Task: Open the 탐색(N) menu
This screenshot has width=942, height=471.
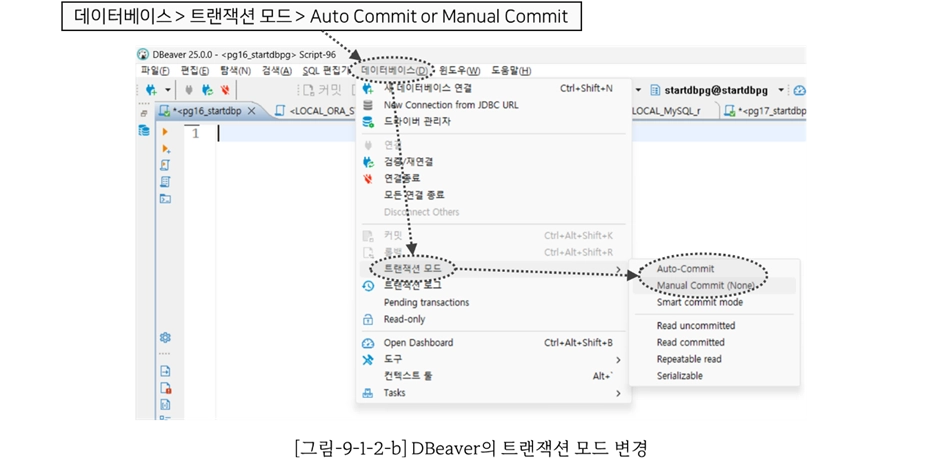Action: click(236, 70)
